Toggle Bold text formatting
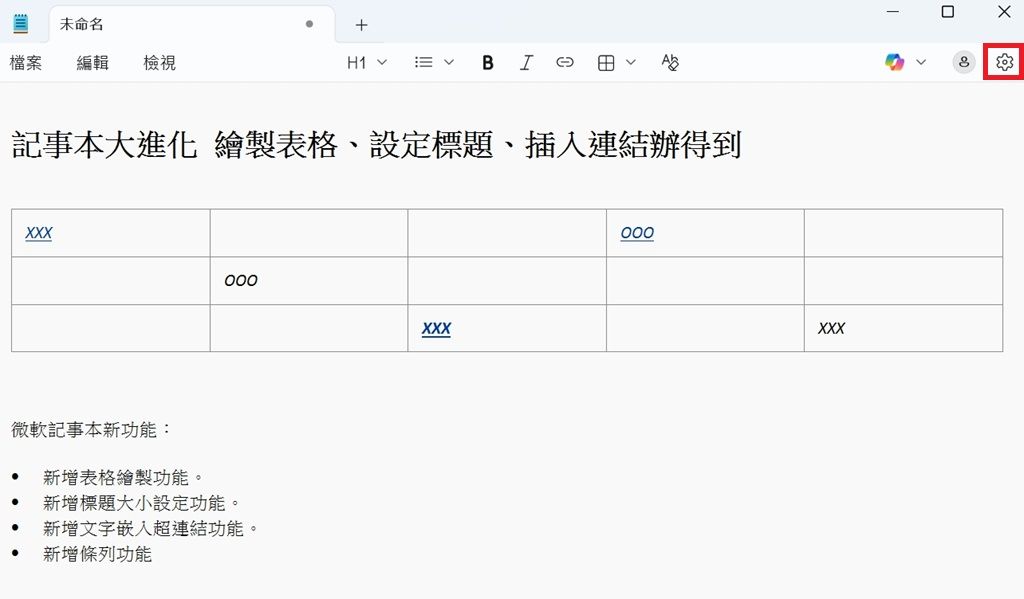This screenshot has height=599, width=1024. (x=488, y=63)
